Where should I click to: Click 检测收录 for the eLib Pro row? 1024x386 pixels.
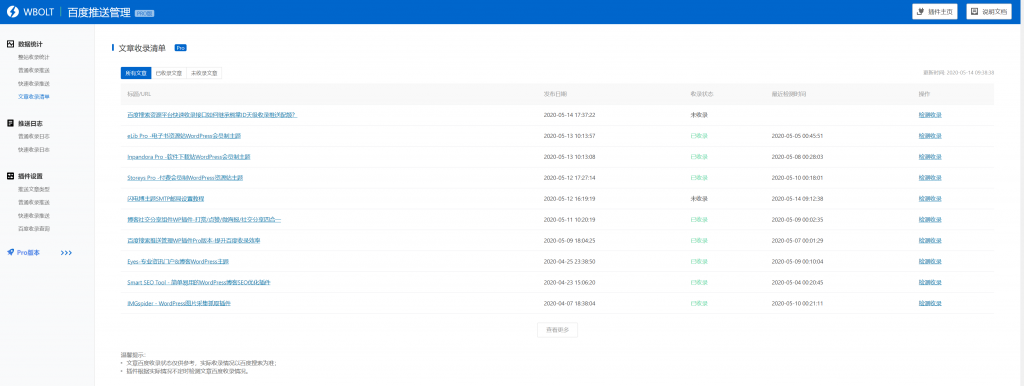pyautogui.click(x=930, y=136)
